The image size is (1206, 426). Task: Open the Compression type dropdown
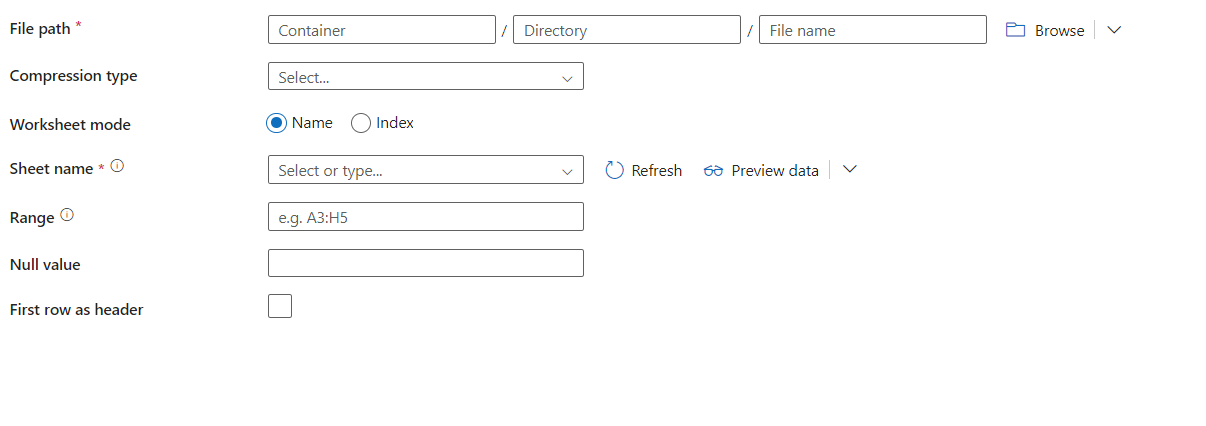pyautogui.click(x=425, y=77)
